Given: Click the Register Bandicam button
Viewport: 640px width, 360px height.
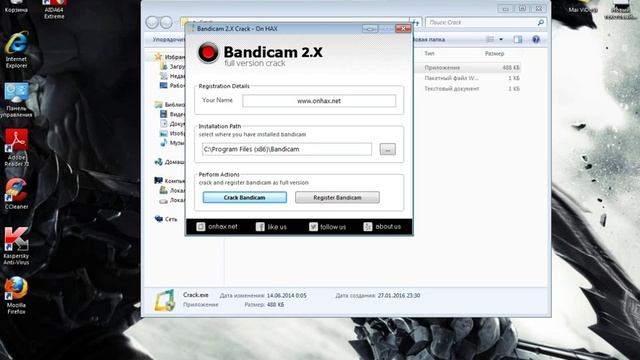Looking at the screenshot, I should 337,198.
